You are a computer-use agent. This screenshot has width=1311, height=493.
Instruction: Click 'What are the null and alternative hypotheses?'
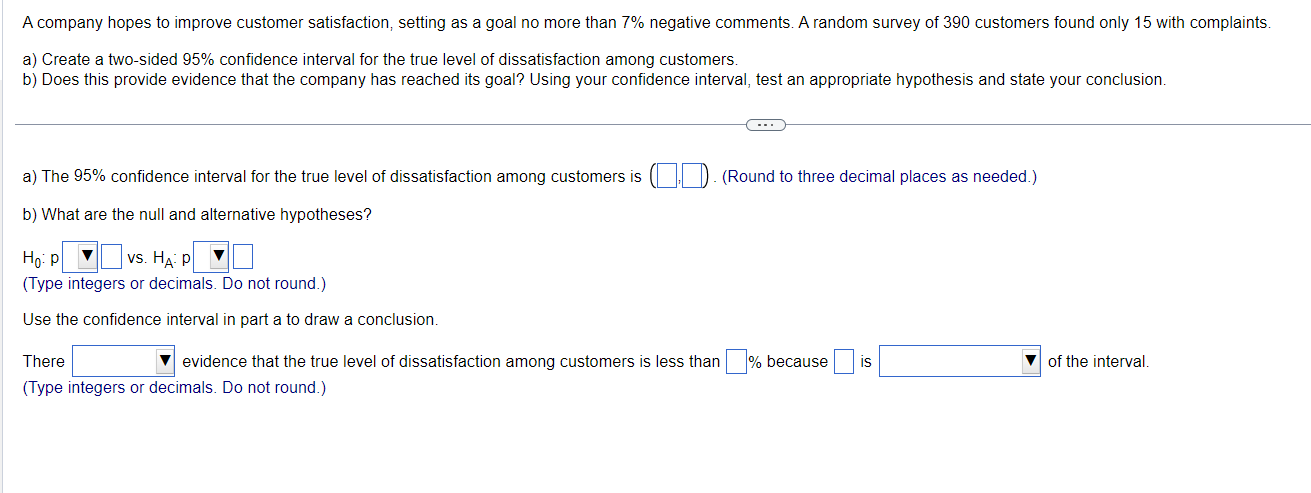pos(197,215)
